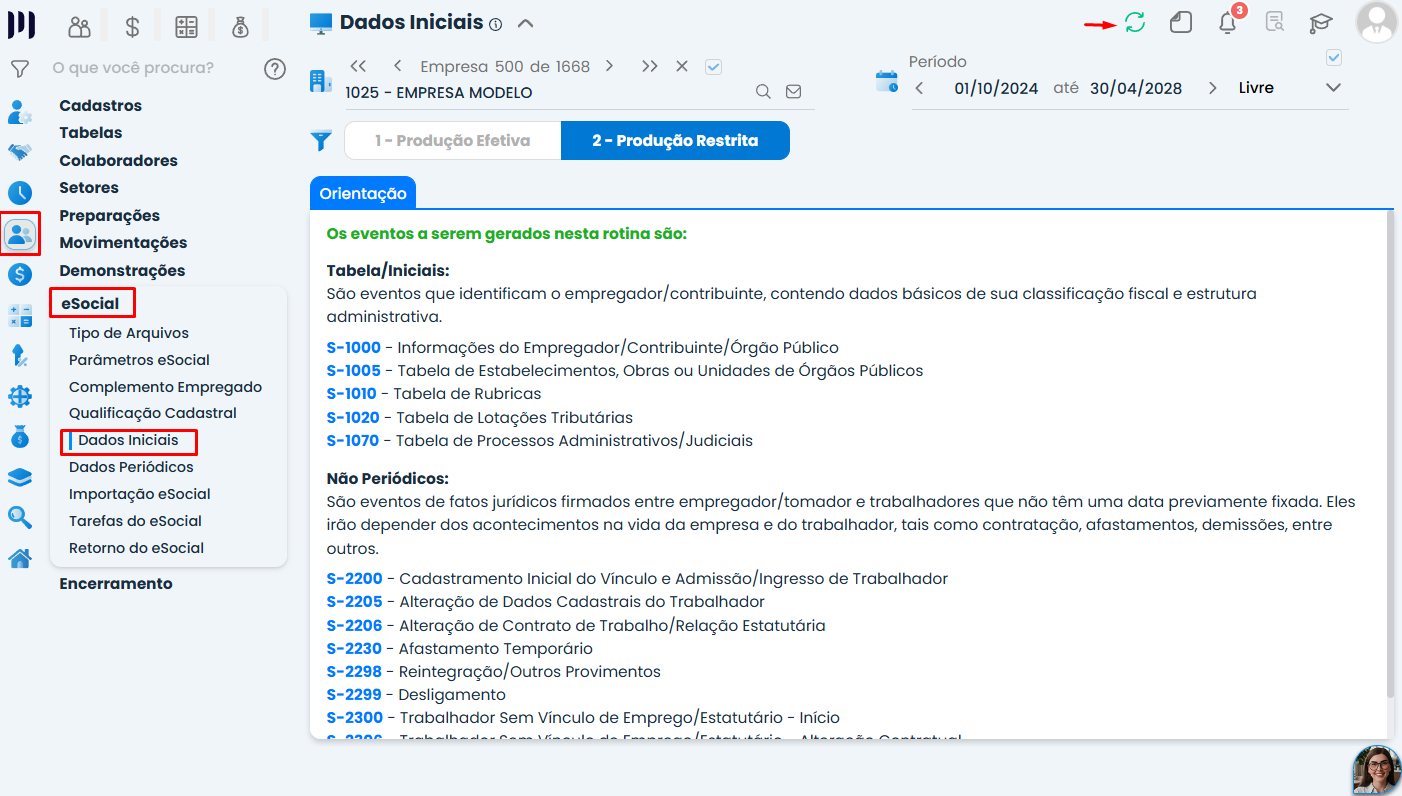The image size is (1402, 796).
Task: Search company using magnifier beside EMPRESA MODELO
Action: tap(763, 92)
